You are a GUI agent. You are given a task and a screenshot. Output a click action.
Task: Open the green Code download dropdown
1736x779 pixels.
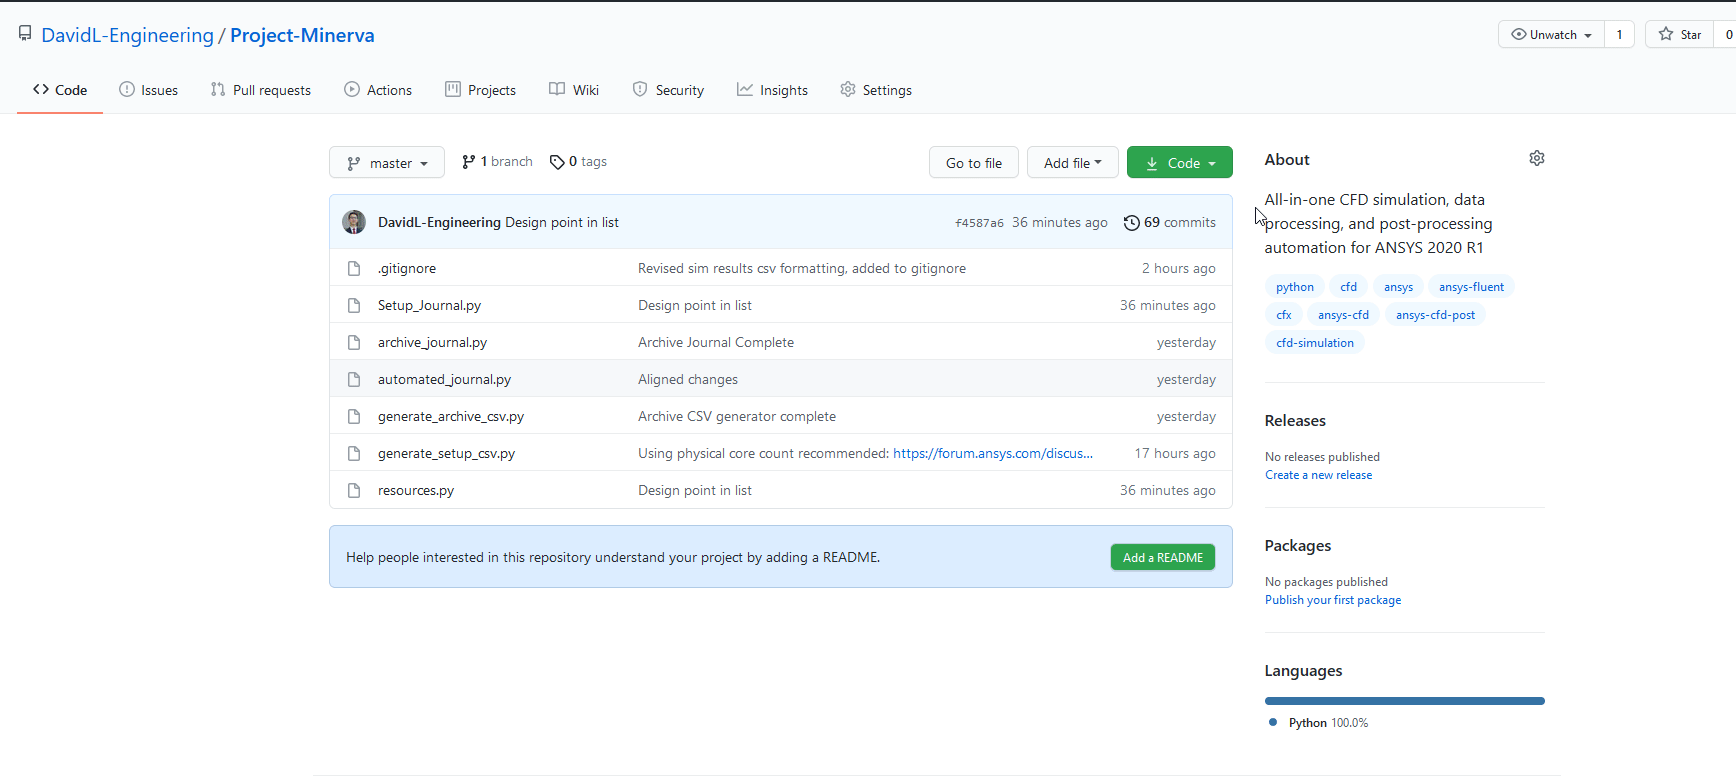[x=1180, y=162]
